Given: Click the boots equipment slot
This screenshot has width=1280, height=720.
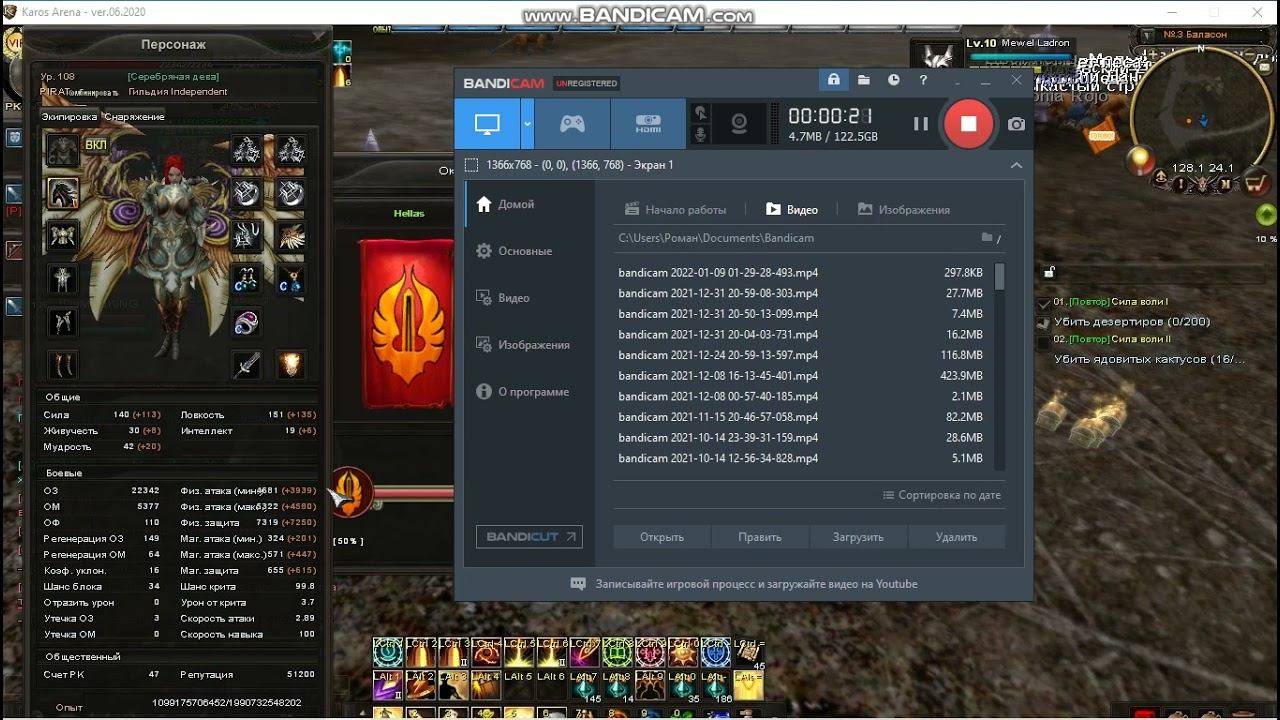Looking at the screenshot, I should 63,364.
